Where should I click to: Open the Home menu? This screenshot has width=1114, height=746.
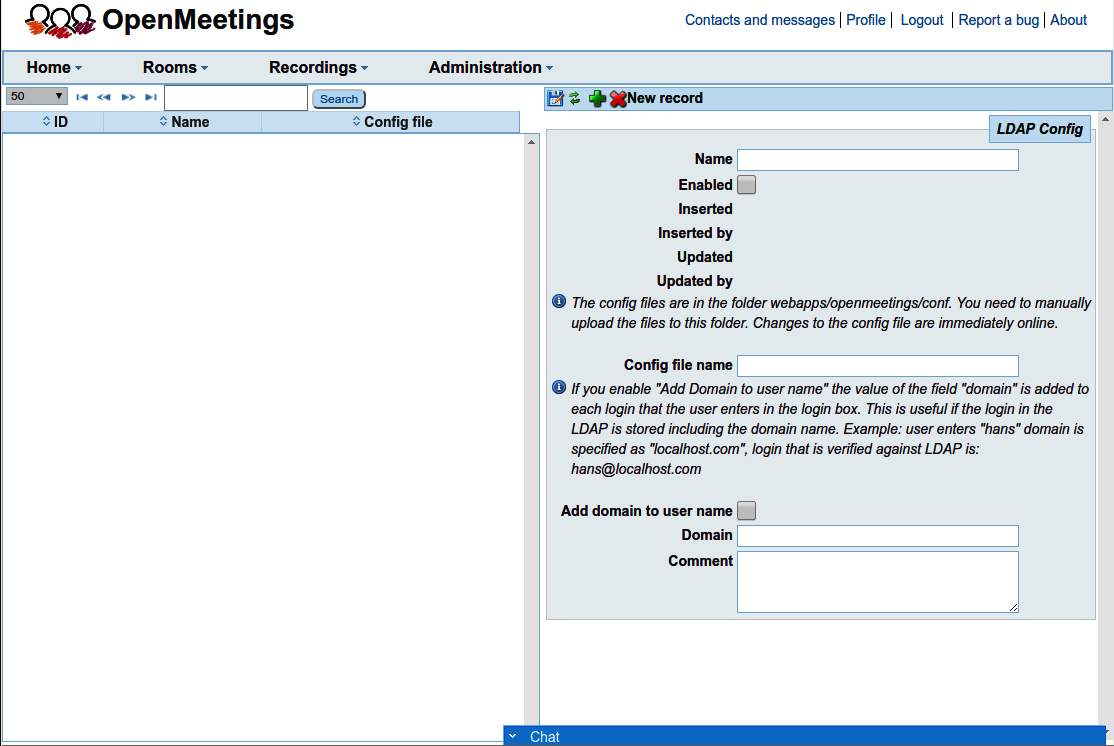(54, 67)
